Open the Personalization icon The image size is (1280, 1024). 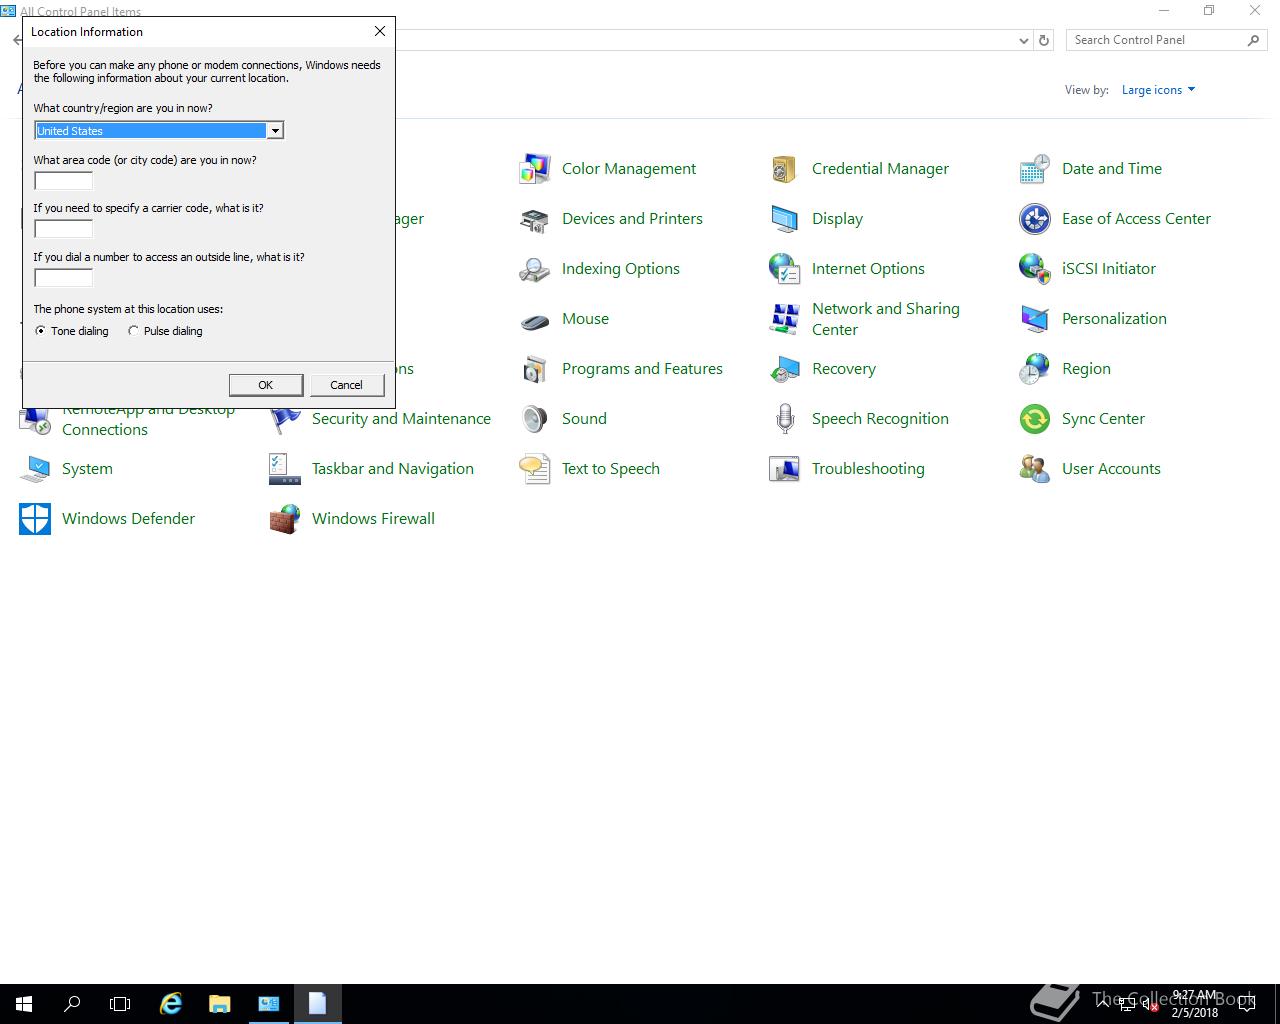1035,319
